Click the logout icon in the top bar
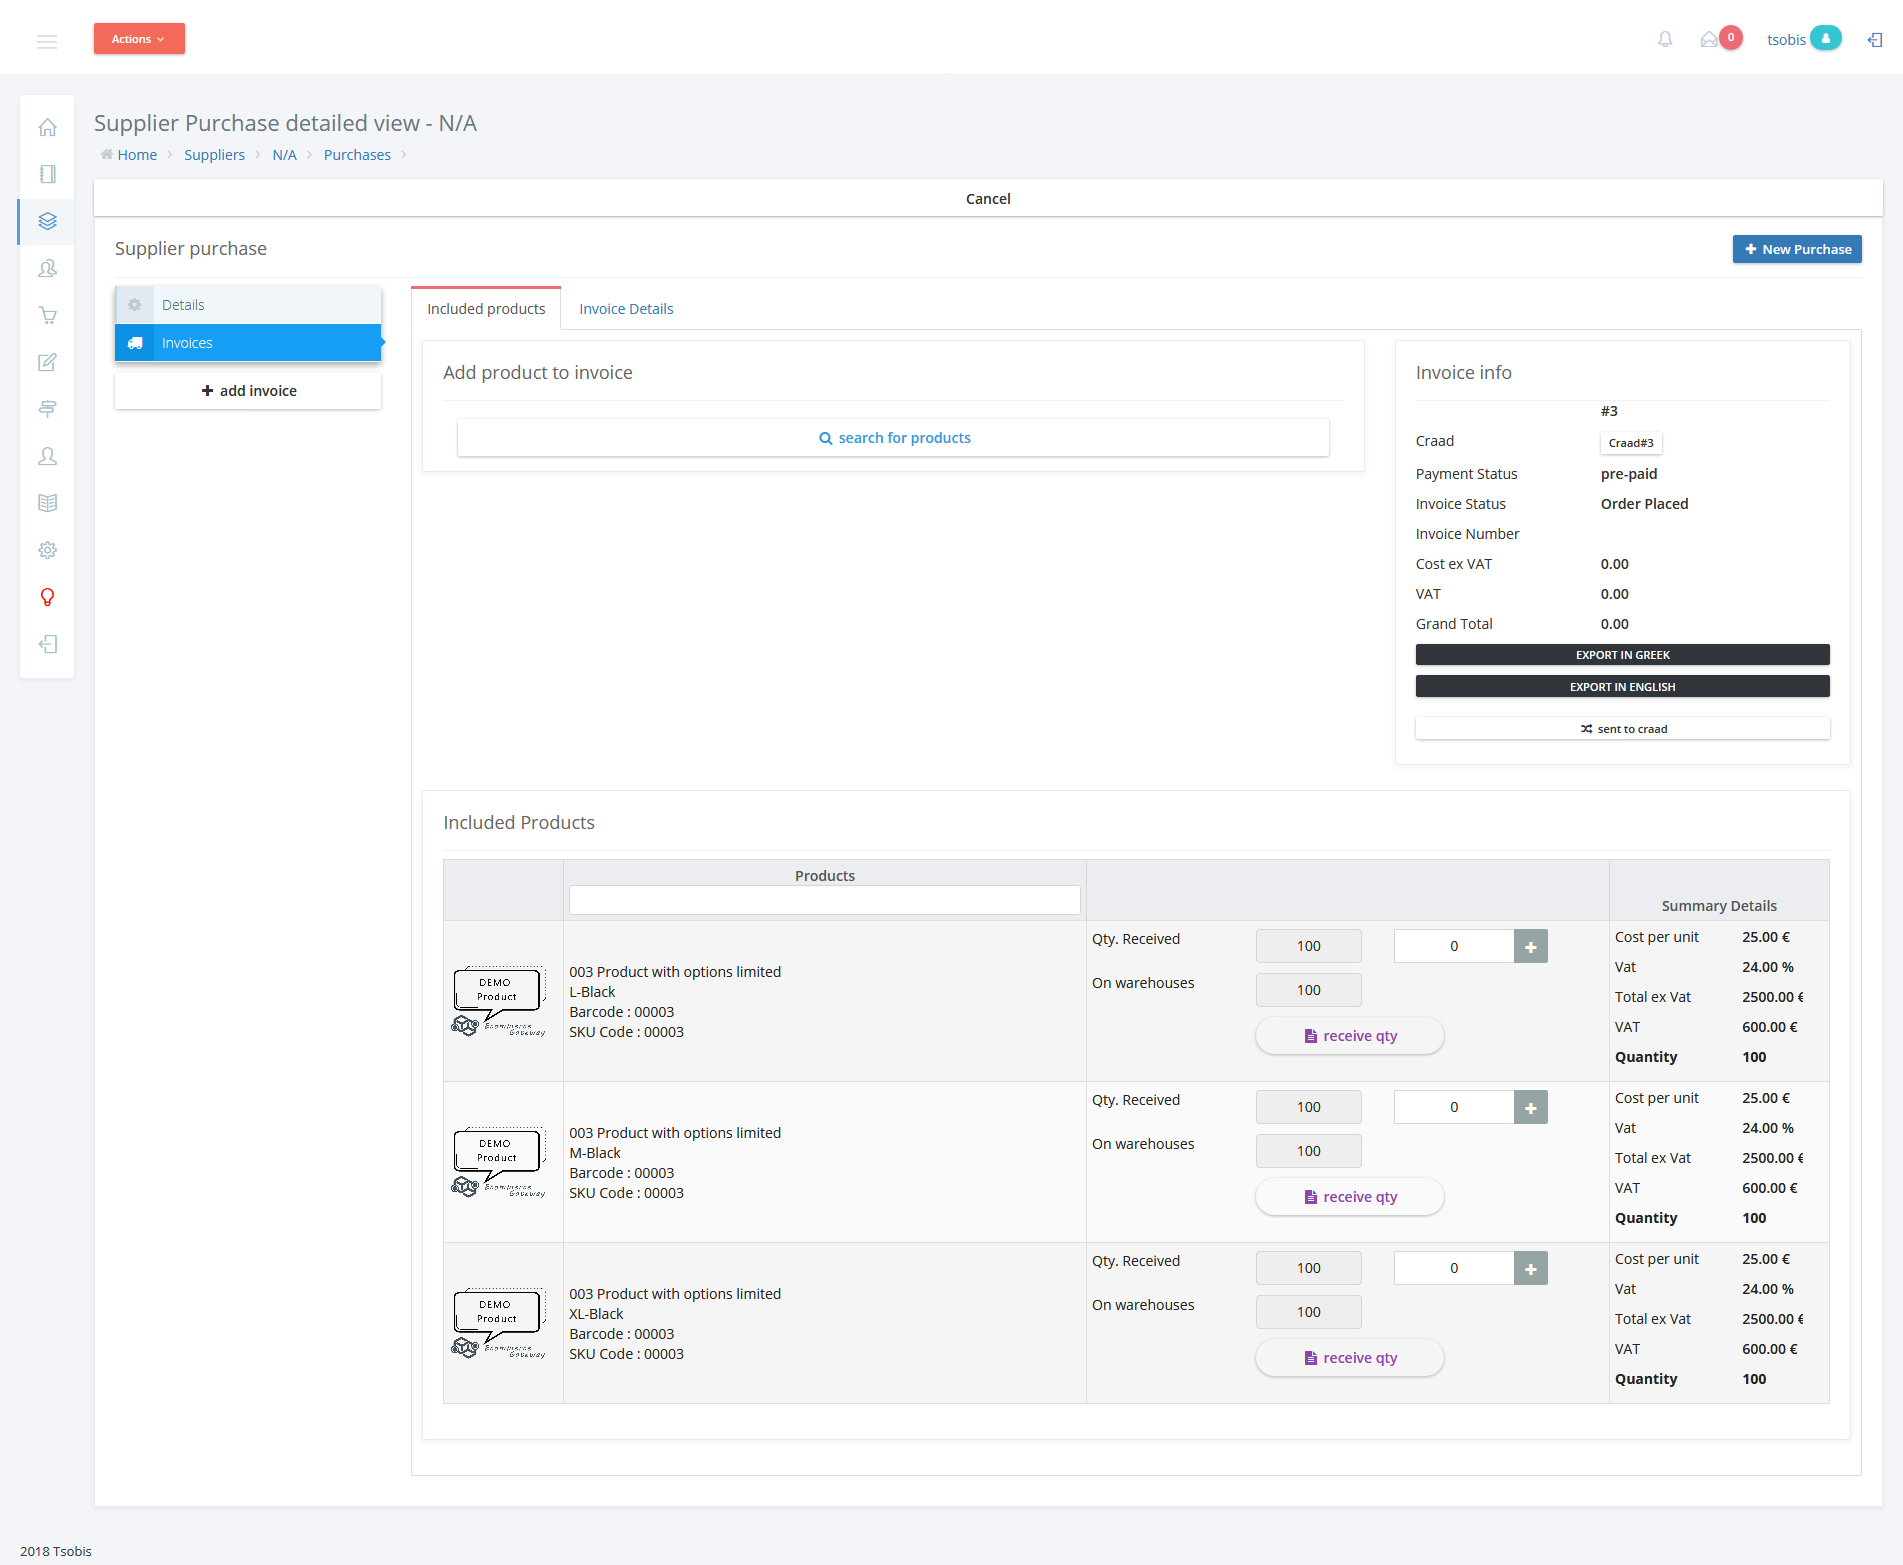1903x1565 pixels. pyautogui.click(x=1875, y=40)
